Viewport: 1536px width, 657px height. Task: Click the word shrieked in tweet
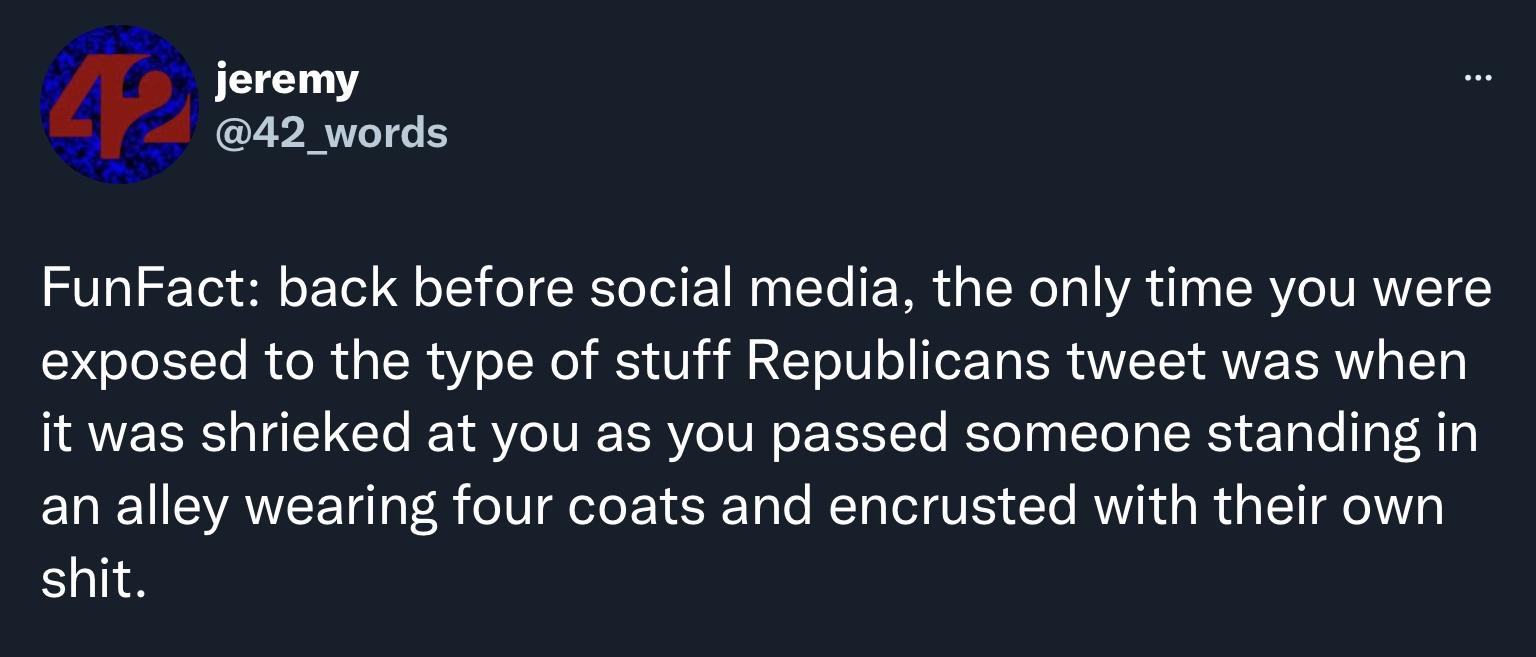coord(305,435)
